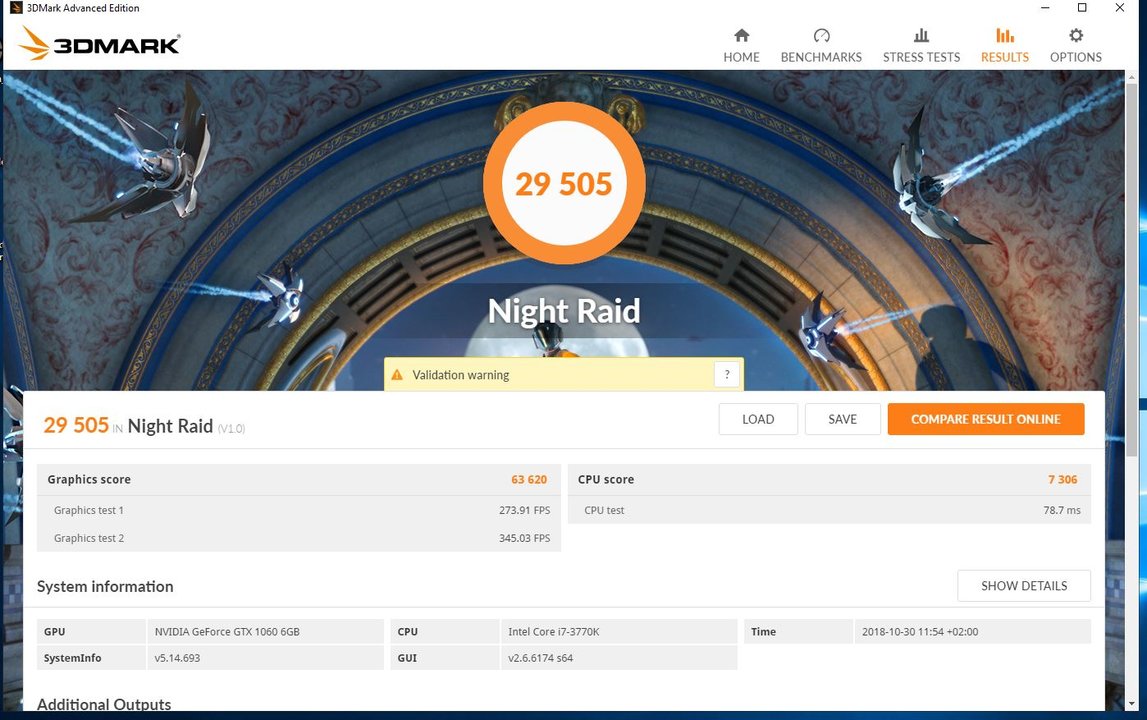Click the CPU test row label
The image size is (1147, 720).
(604, 511)
